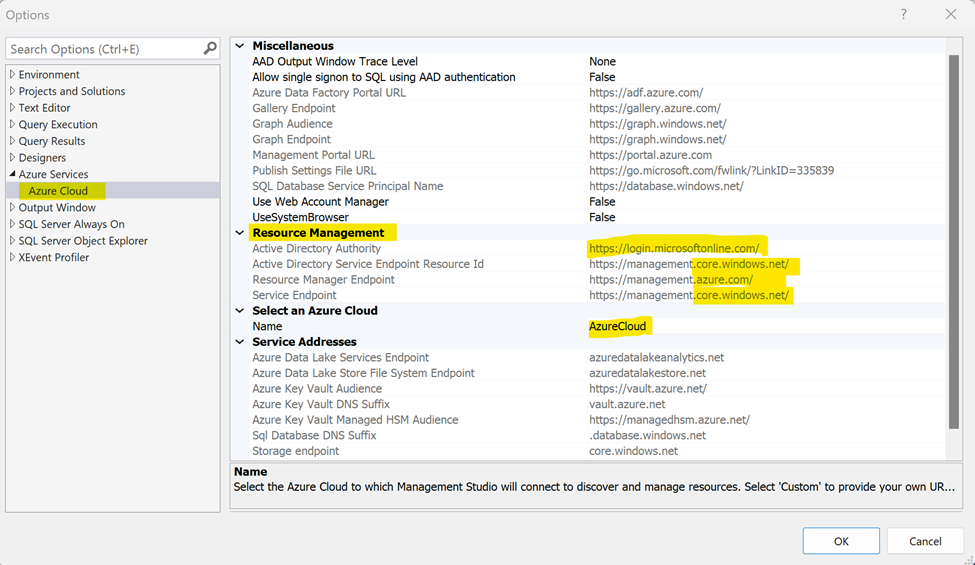Collapse the Service Addresses section chevron
The image size is (975, 565).
(x=240, y=341)
